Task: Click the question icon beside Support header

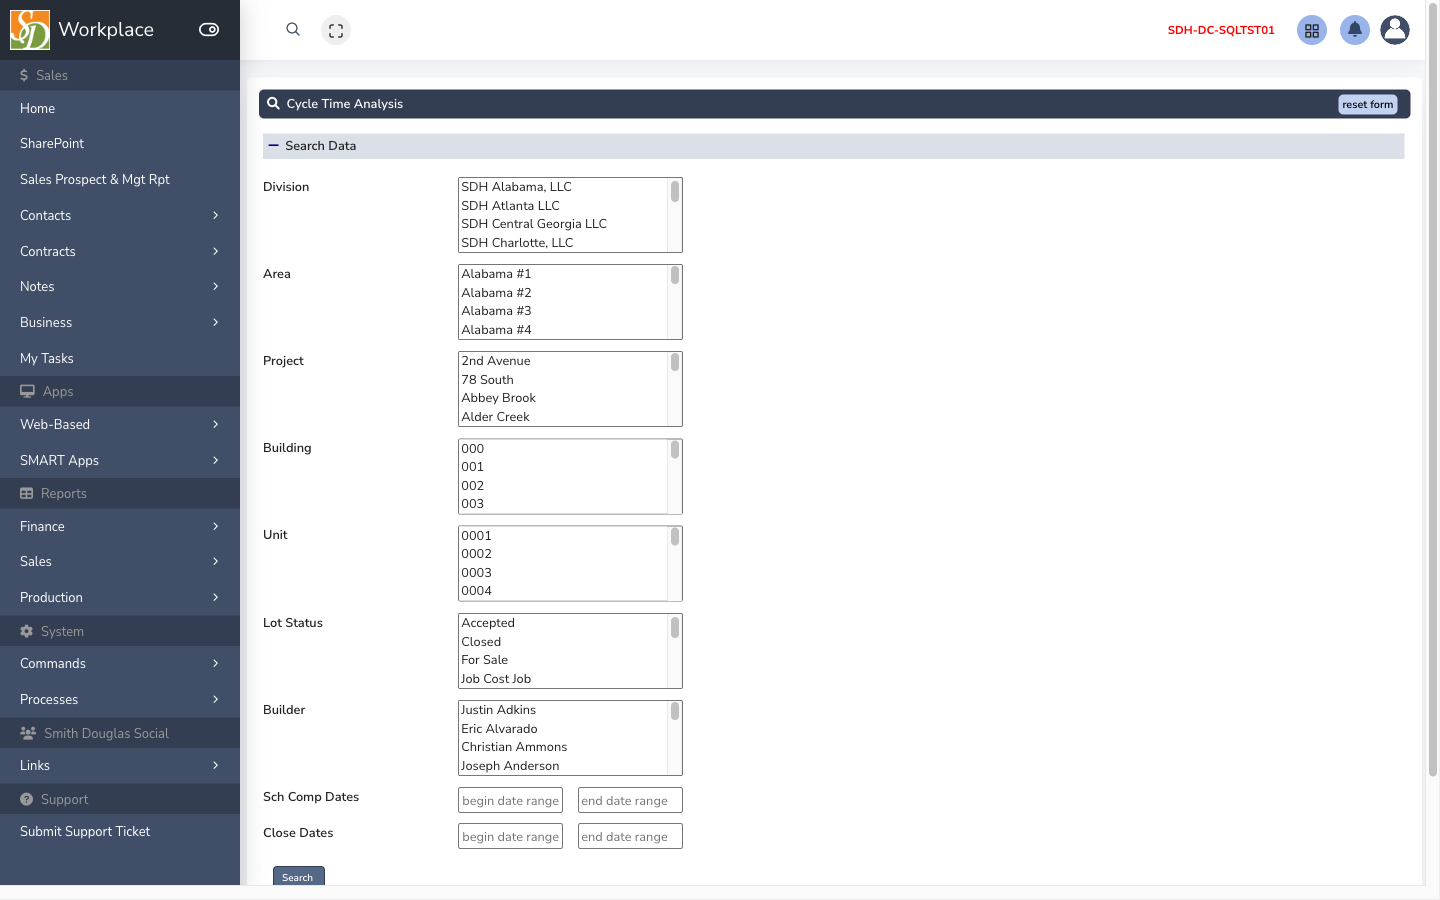Action: coord(27,799)
